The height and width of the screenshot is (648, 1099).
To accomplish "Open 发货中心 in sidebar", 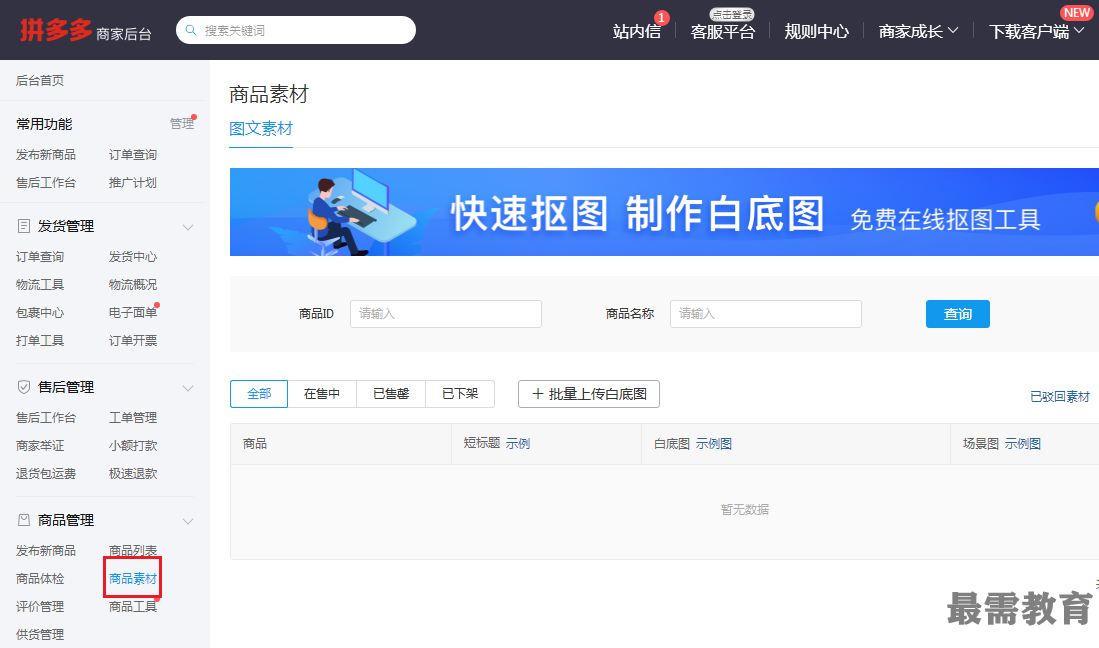I will pos(132,257).
